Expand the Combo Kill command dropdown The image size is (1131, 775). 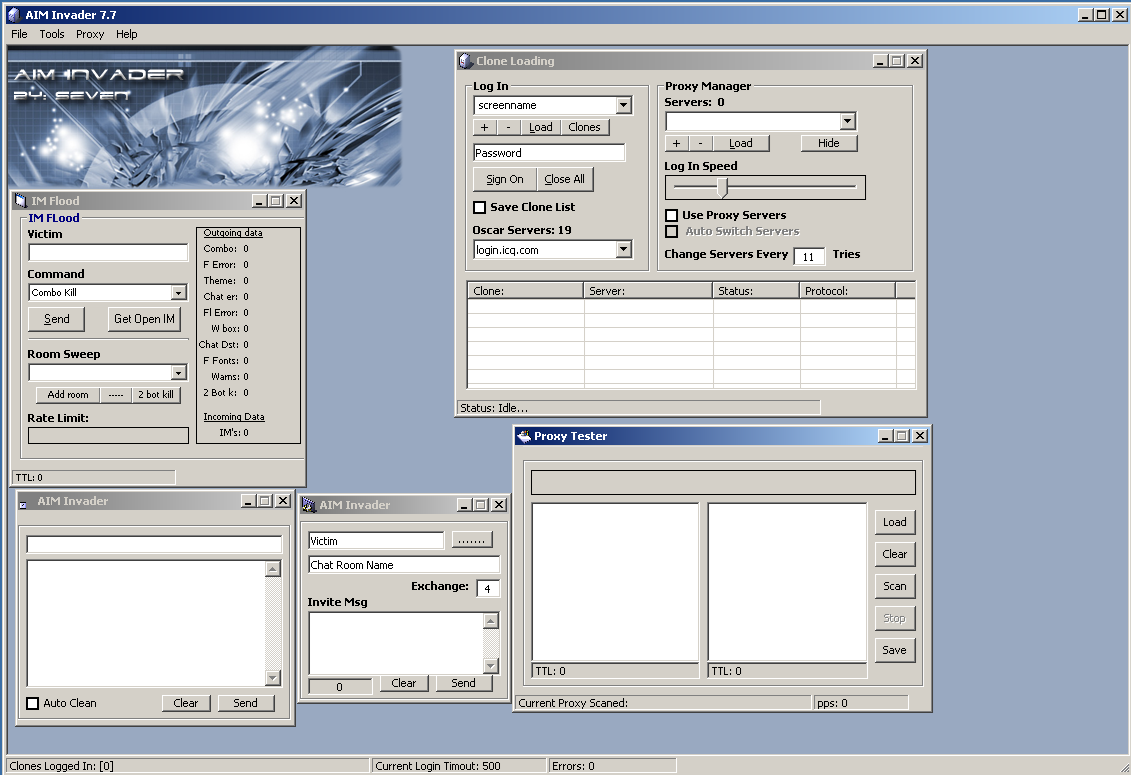point(179,293)
